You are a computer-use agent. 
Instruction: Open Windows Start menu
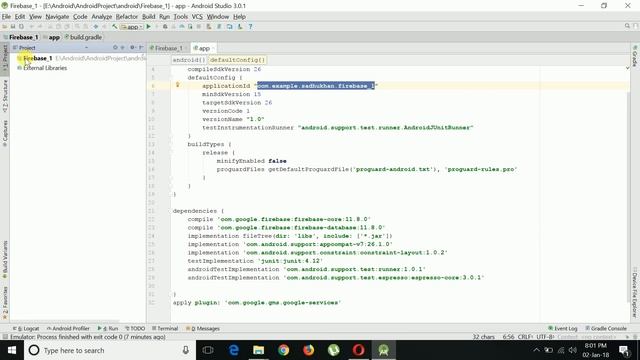(x=12, y=350)
